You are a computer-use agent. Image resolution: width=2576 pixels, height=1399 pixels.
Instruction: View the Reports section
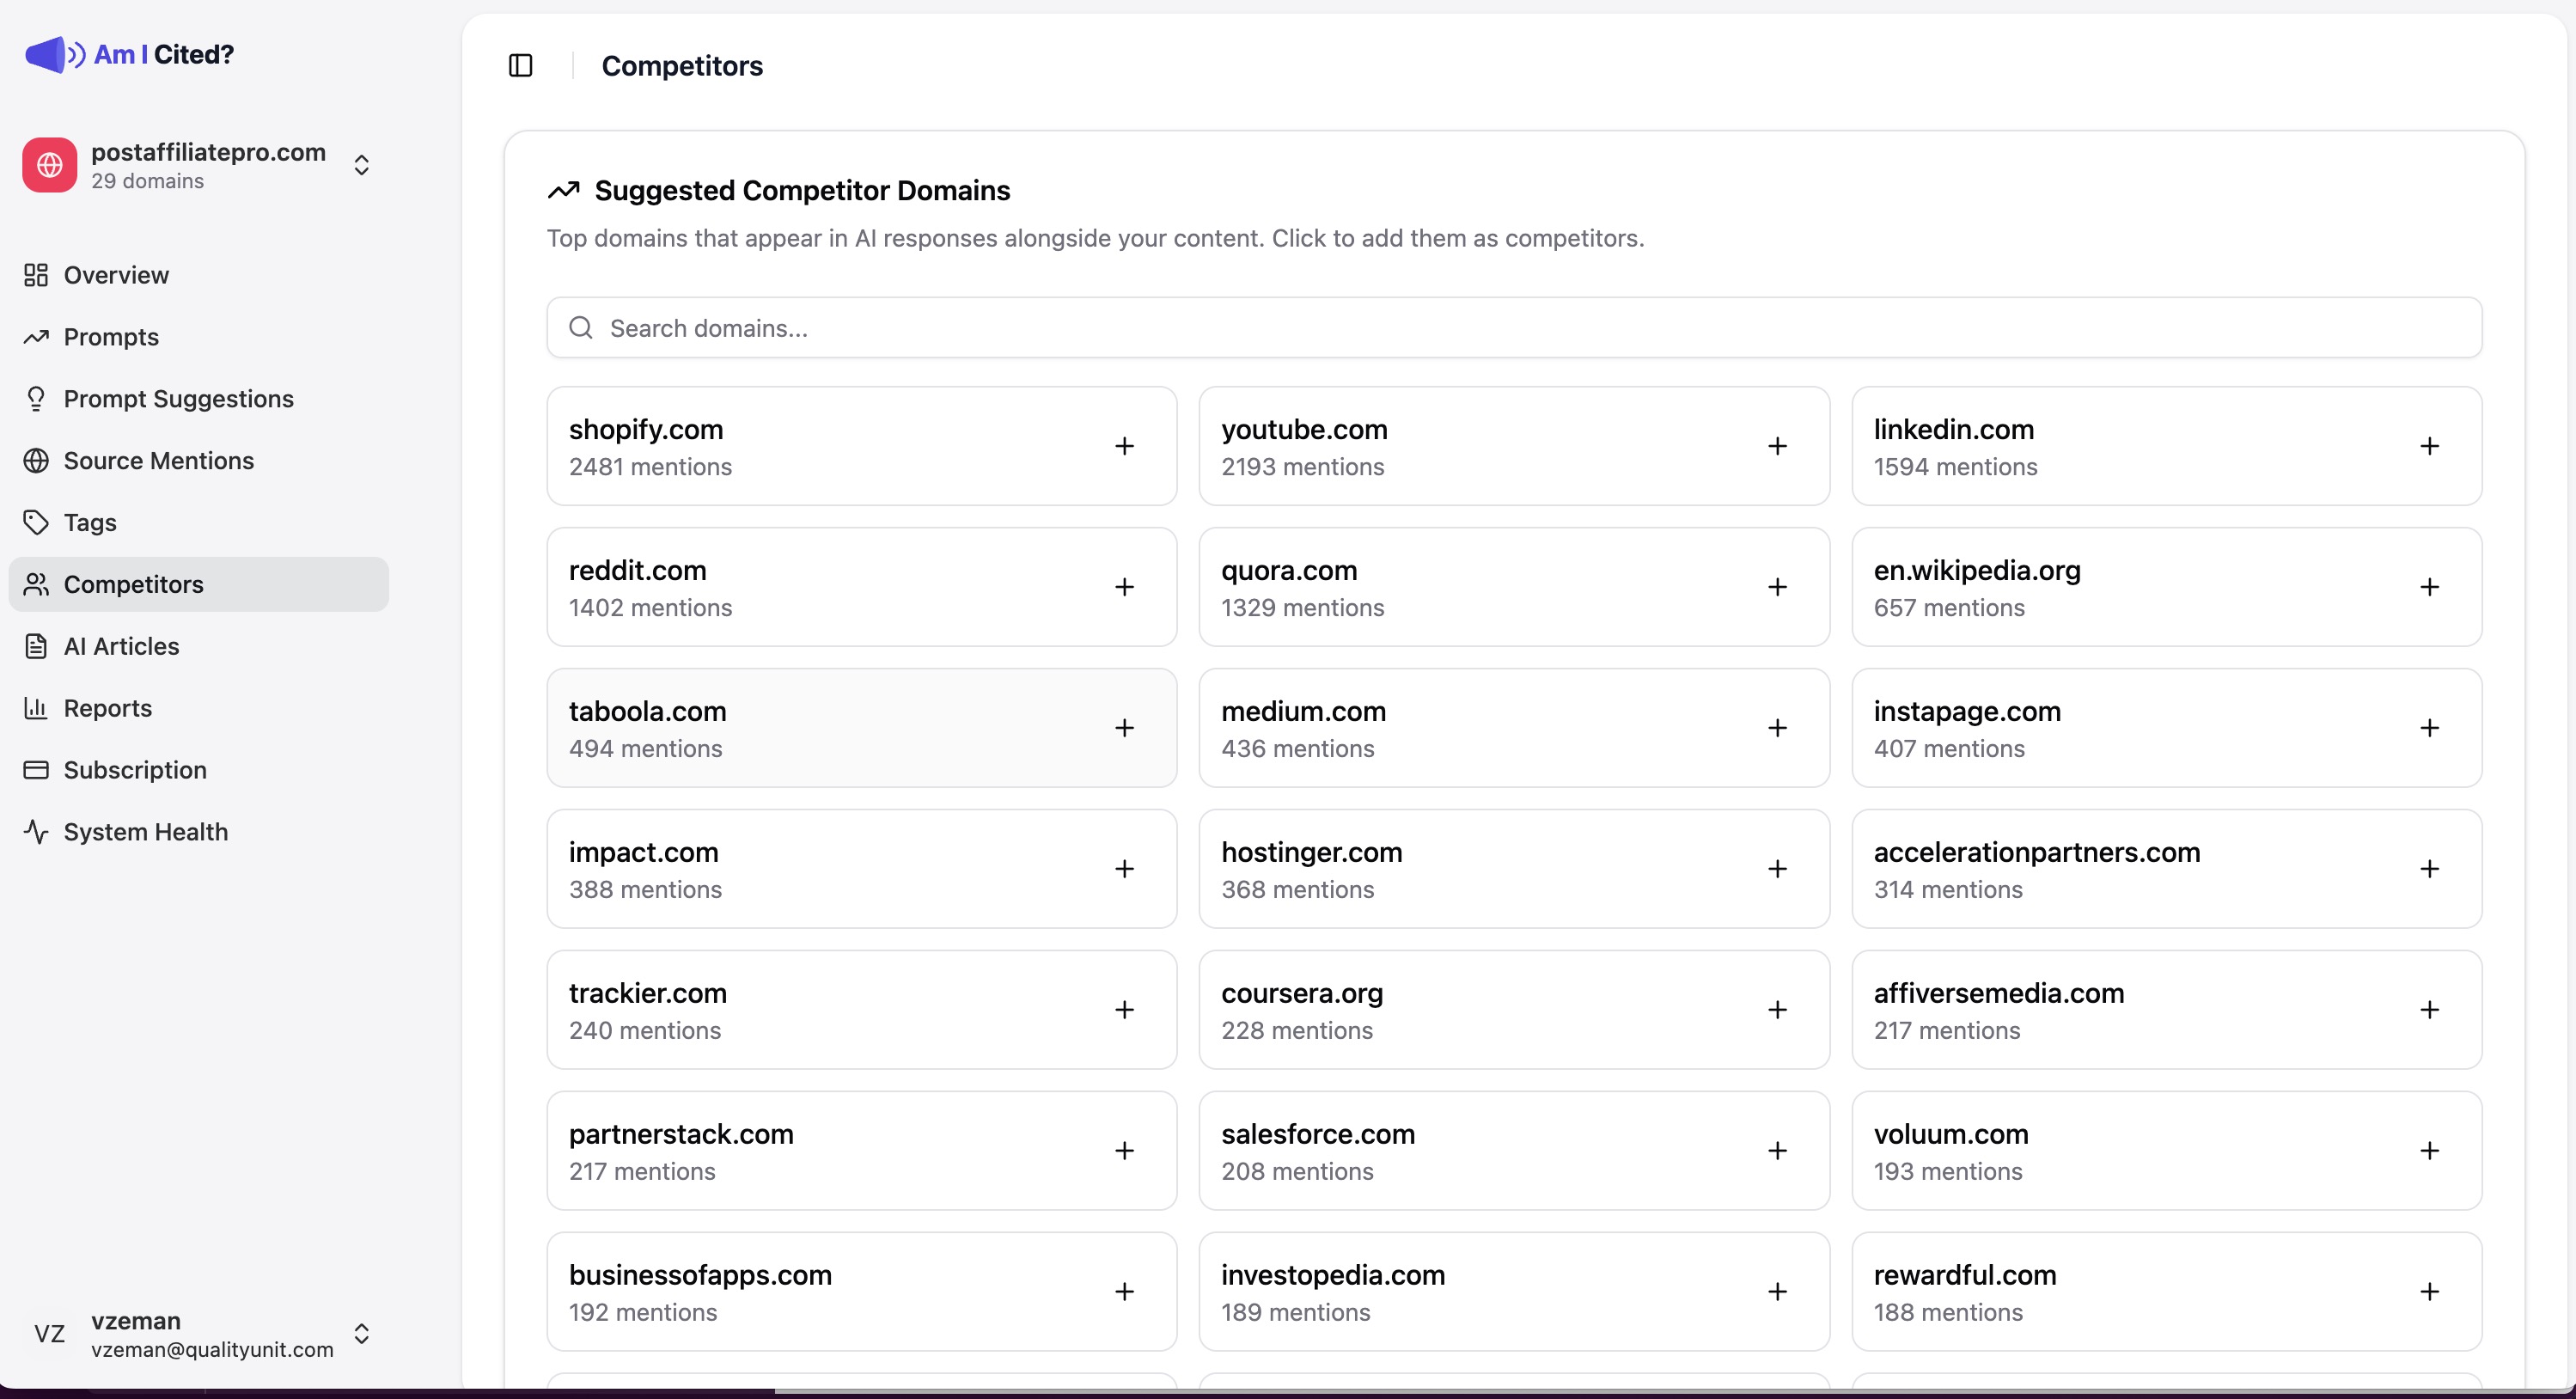108,708
